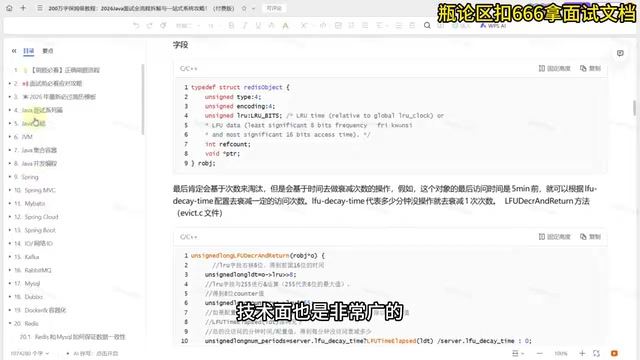Open the word count dropdown in status bar
Screen dimensions: 640x360
(x=30, y=353)
